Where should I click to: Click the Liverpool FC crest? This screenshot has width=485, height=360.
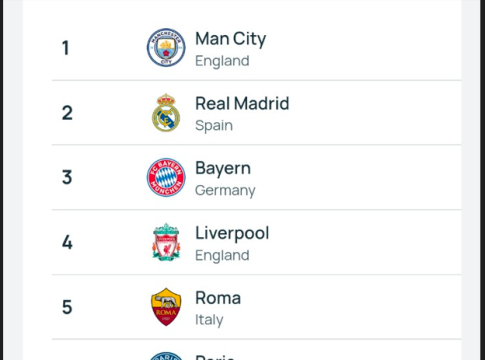[166, 242]
